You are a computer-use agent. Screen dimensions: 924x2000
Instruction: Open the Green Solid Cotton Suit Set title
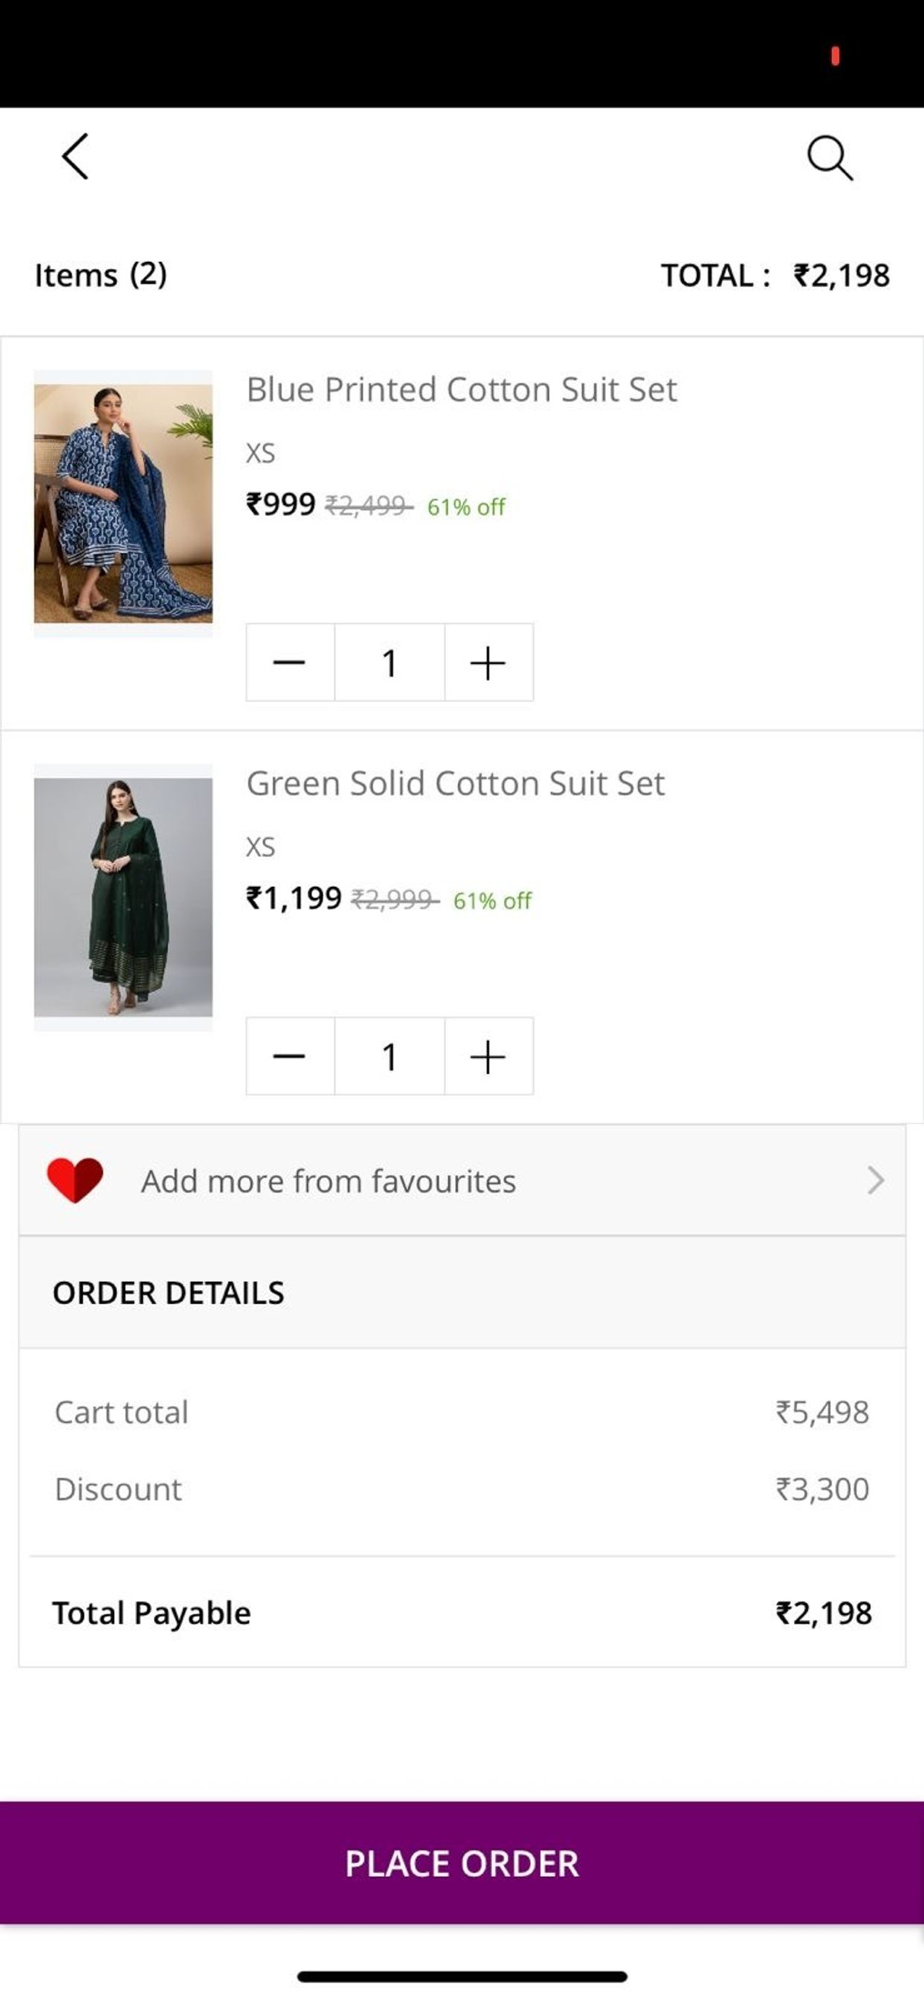coord(455,783)
